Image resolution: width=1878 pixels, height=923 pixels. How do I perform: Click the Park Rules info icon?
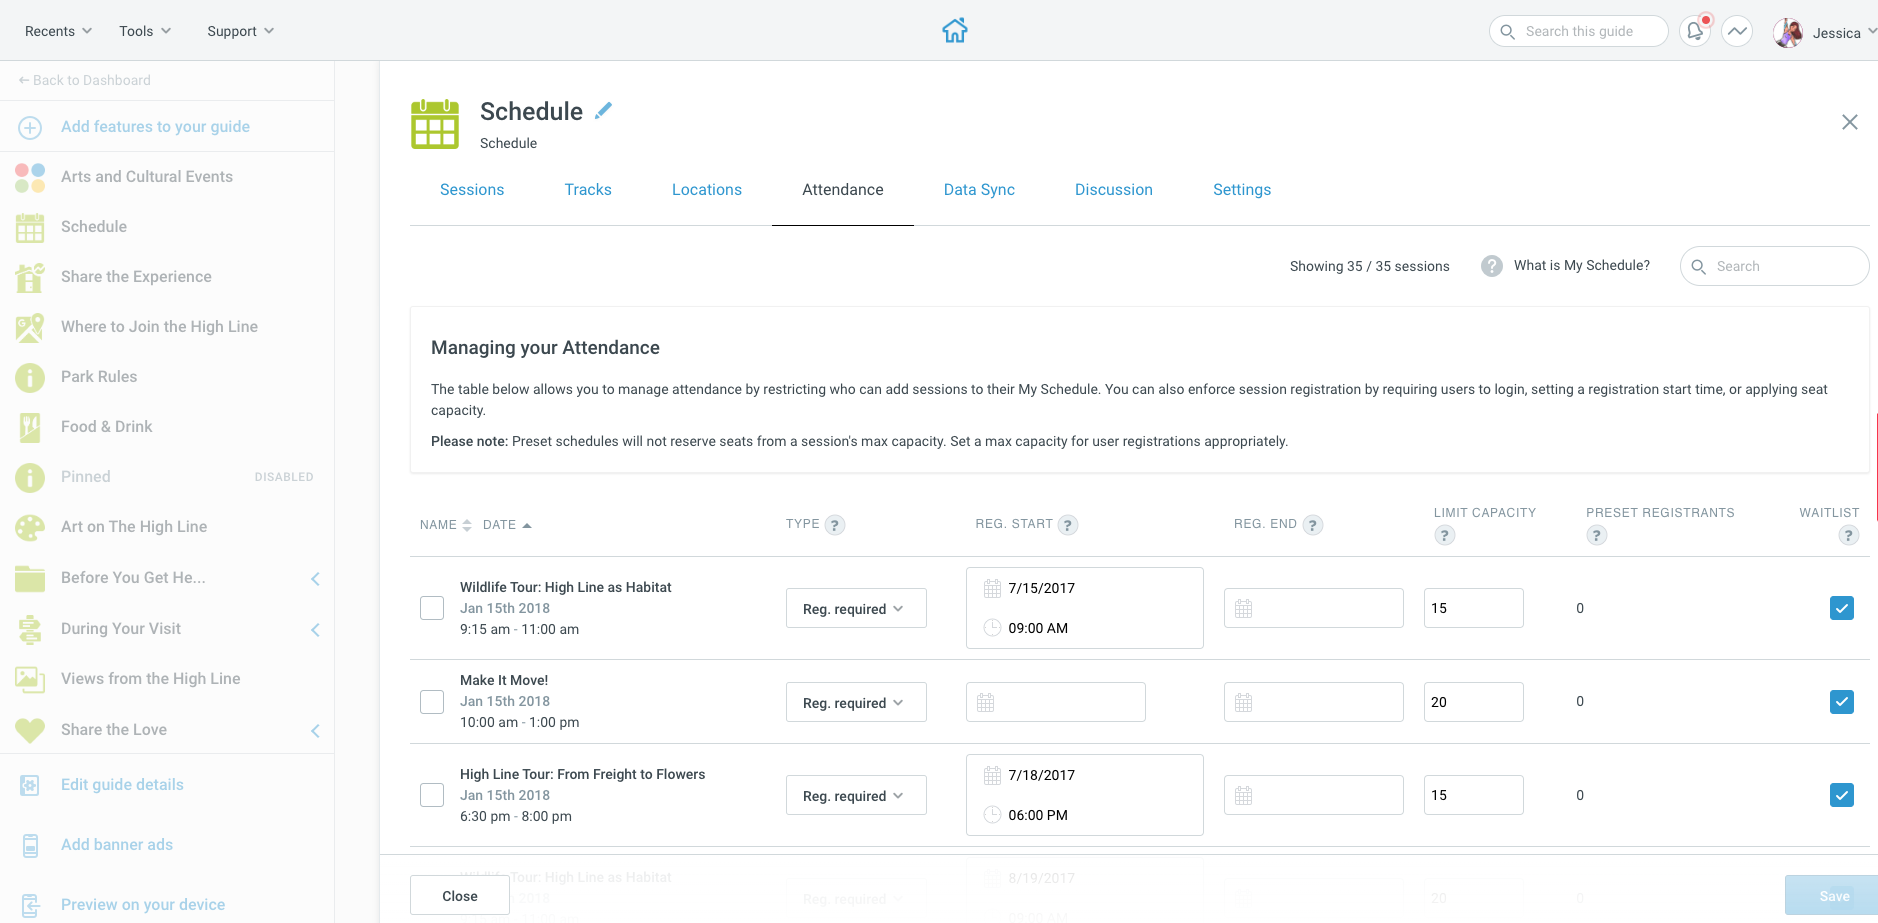(x=30, y=377)
